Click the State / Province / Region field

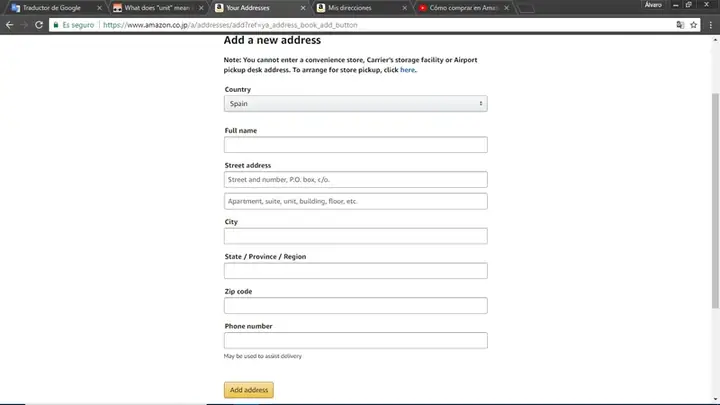pyautogui.click(x=355, y=271)
